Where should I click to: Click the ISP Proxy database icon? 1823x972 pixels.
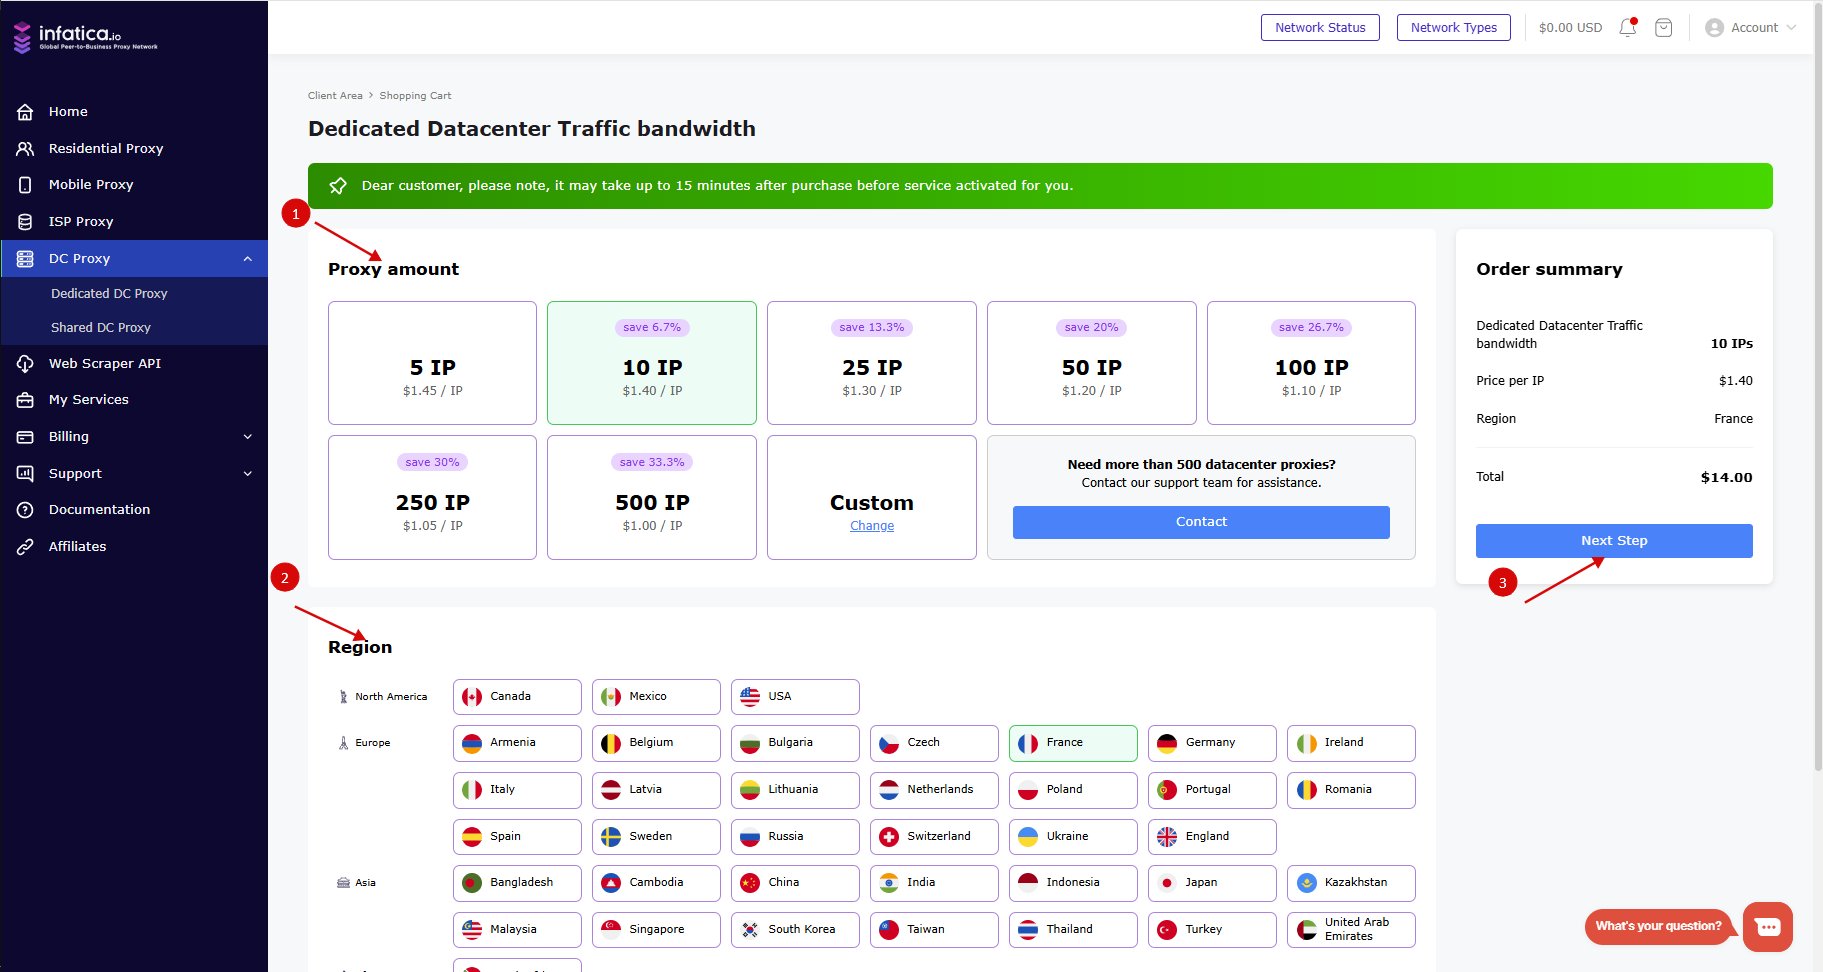[25, 222]
